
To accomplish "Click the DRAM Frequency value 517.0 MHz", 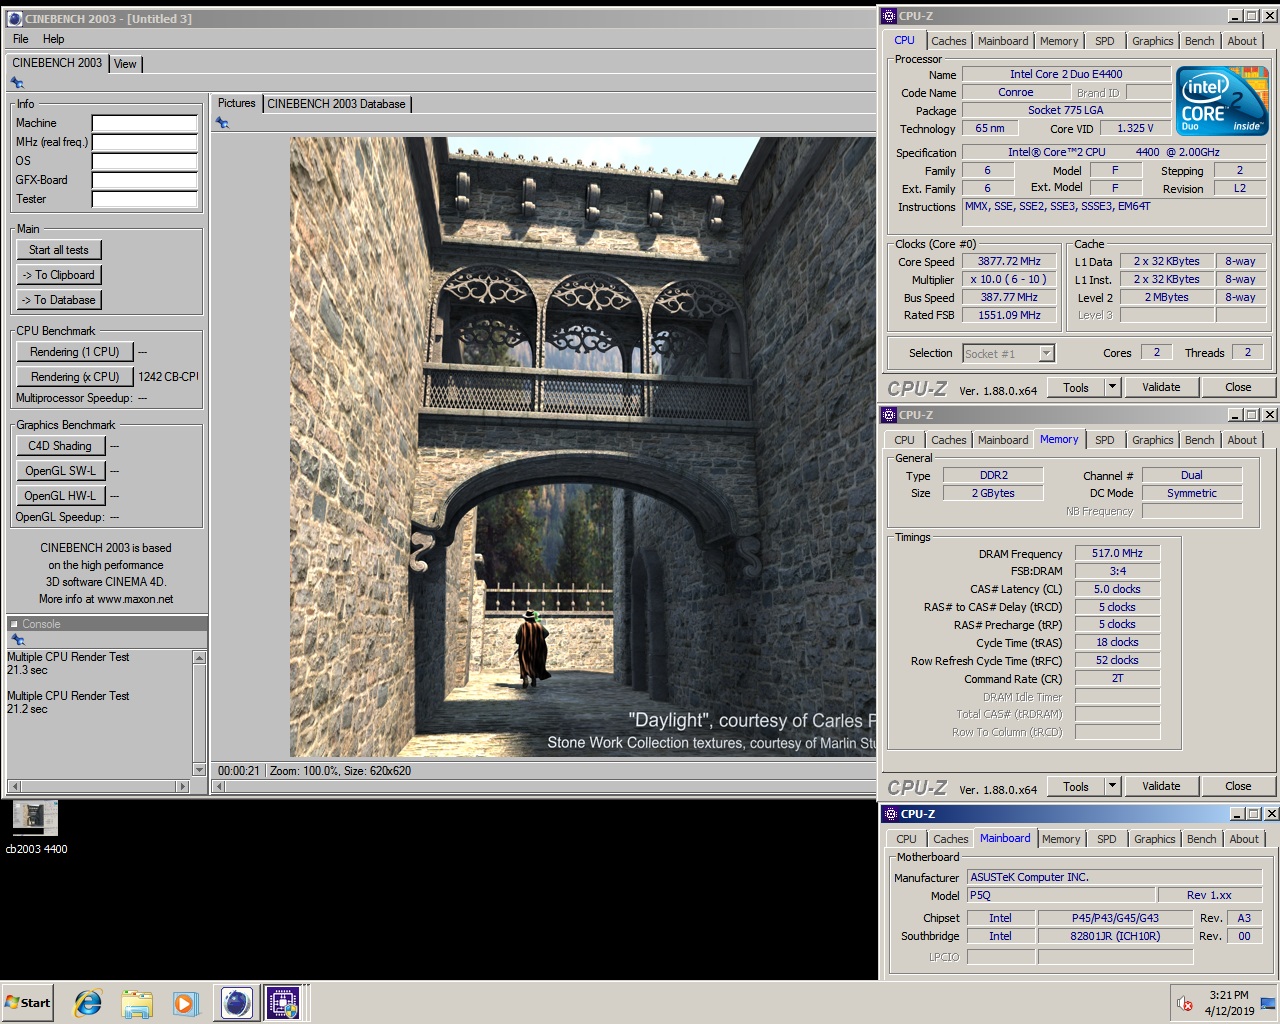I will 1117,553.
